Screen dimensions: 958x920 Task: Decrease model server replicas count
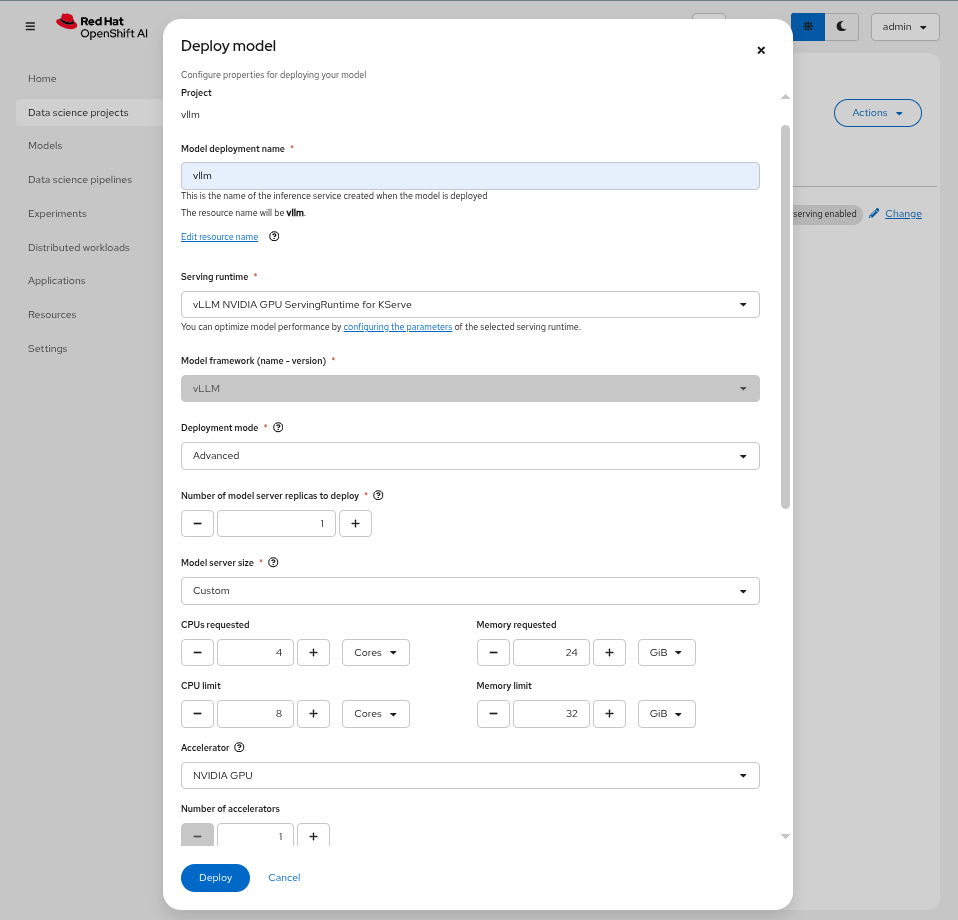pos(197,524)
